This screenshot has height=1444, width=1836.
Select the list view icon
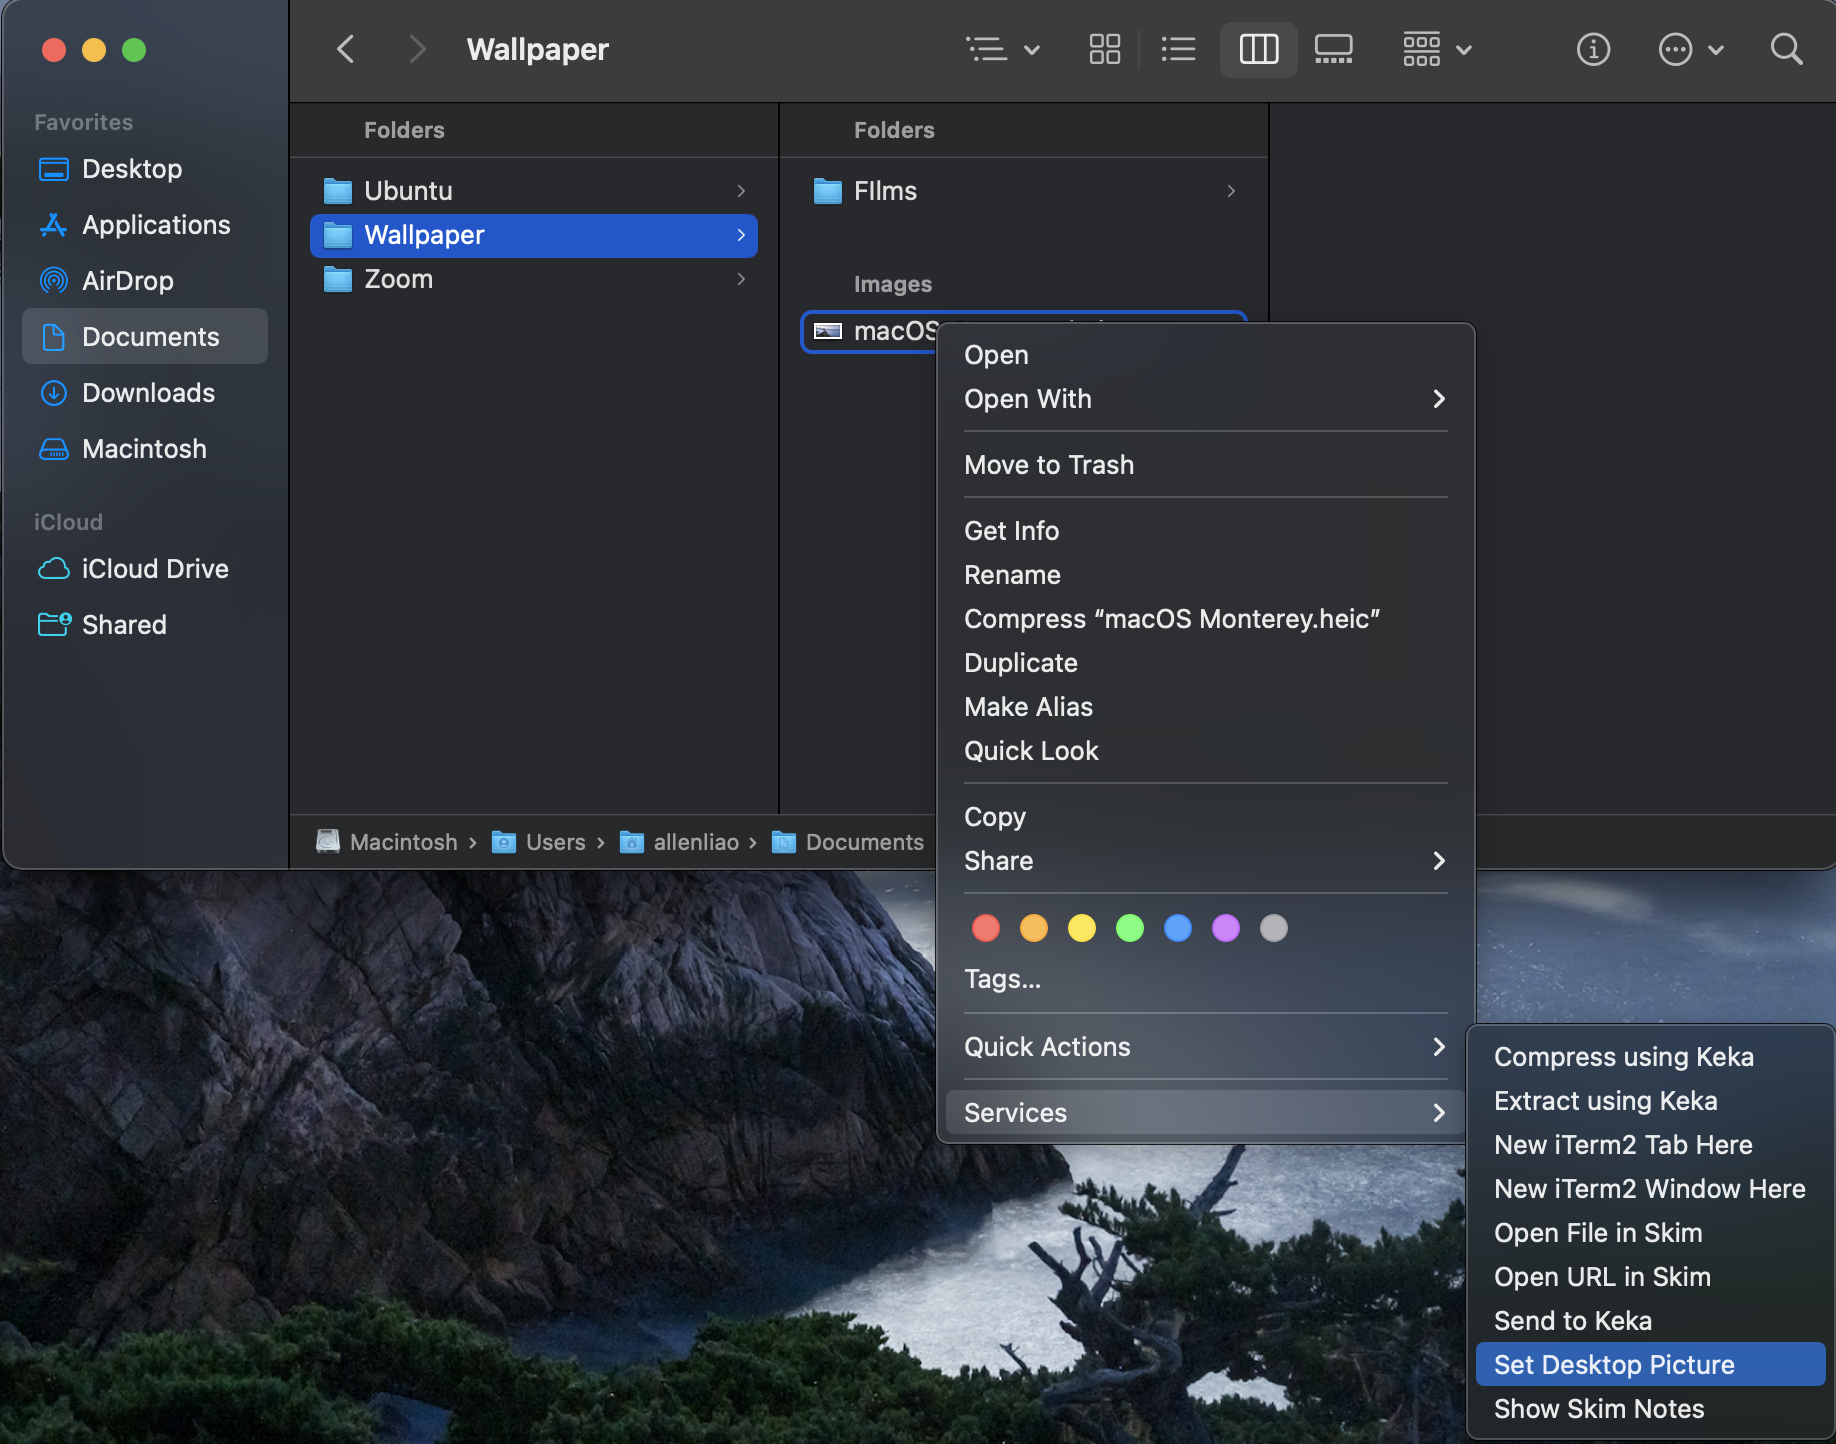[x=1178, y=48]
